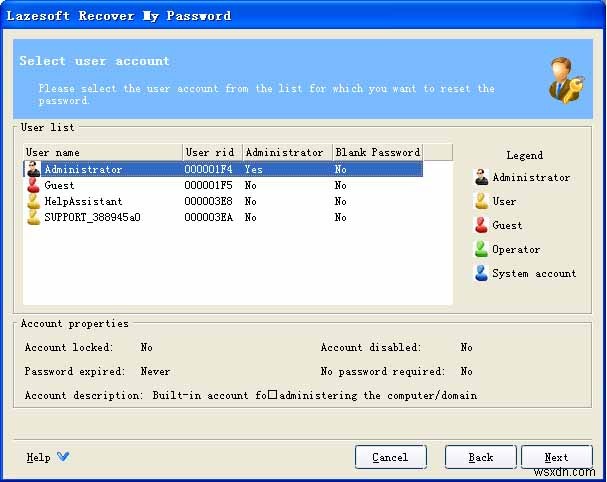The width and height of the screenshot is (607, 482).
Task: Click the 'Account disabled:' label
Action: (x=371, y=347)
